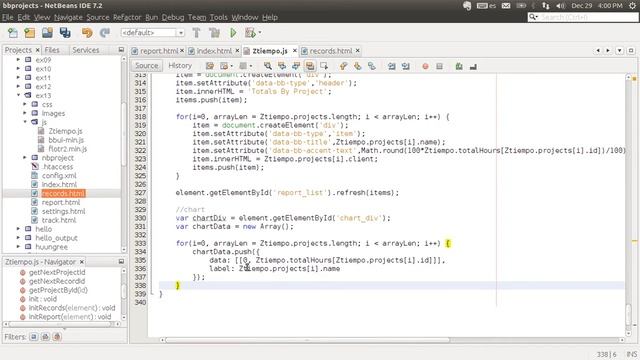Viewport: 640px width, 360px height.
Task: Click the Find Selection magnifier icon
Action: coord(268,66)
